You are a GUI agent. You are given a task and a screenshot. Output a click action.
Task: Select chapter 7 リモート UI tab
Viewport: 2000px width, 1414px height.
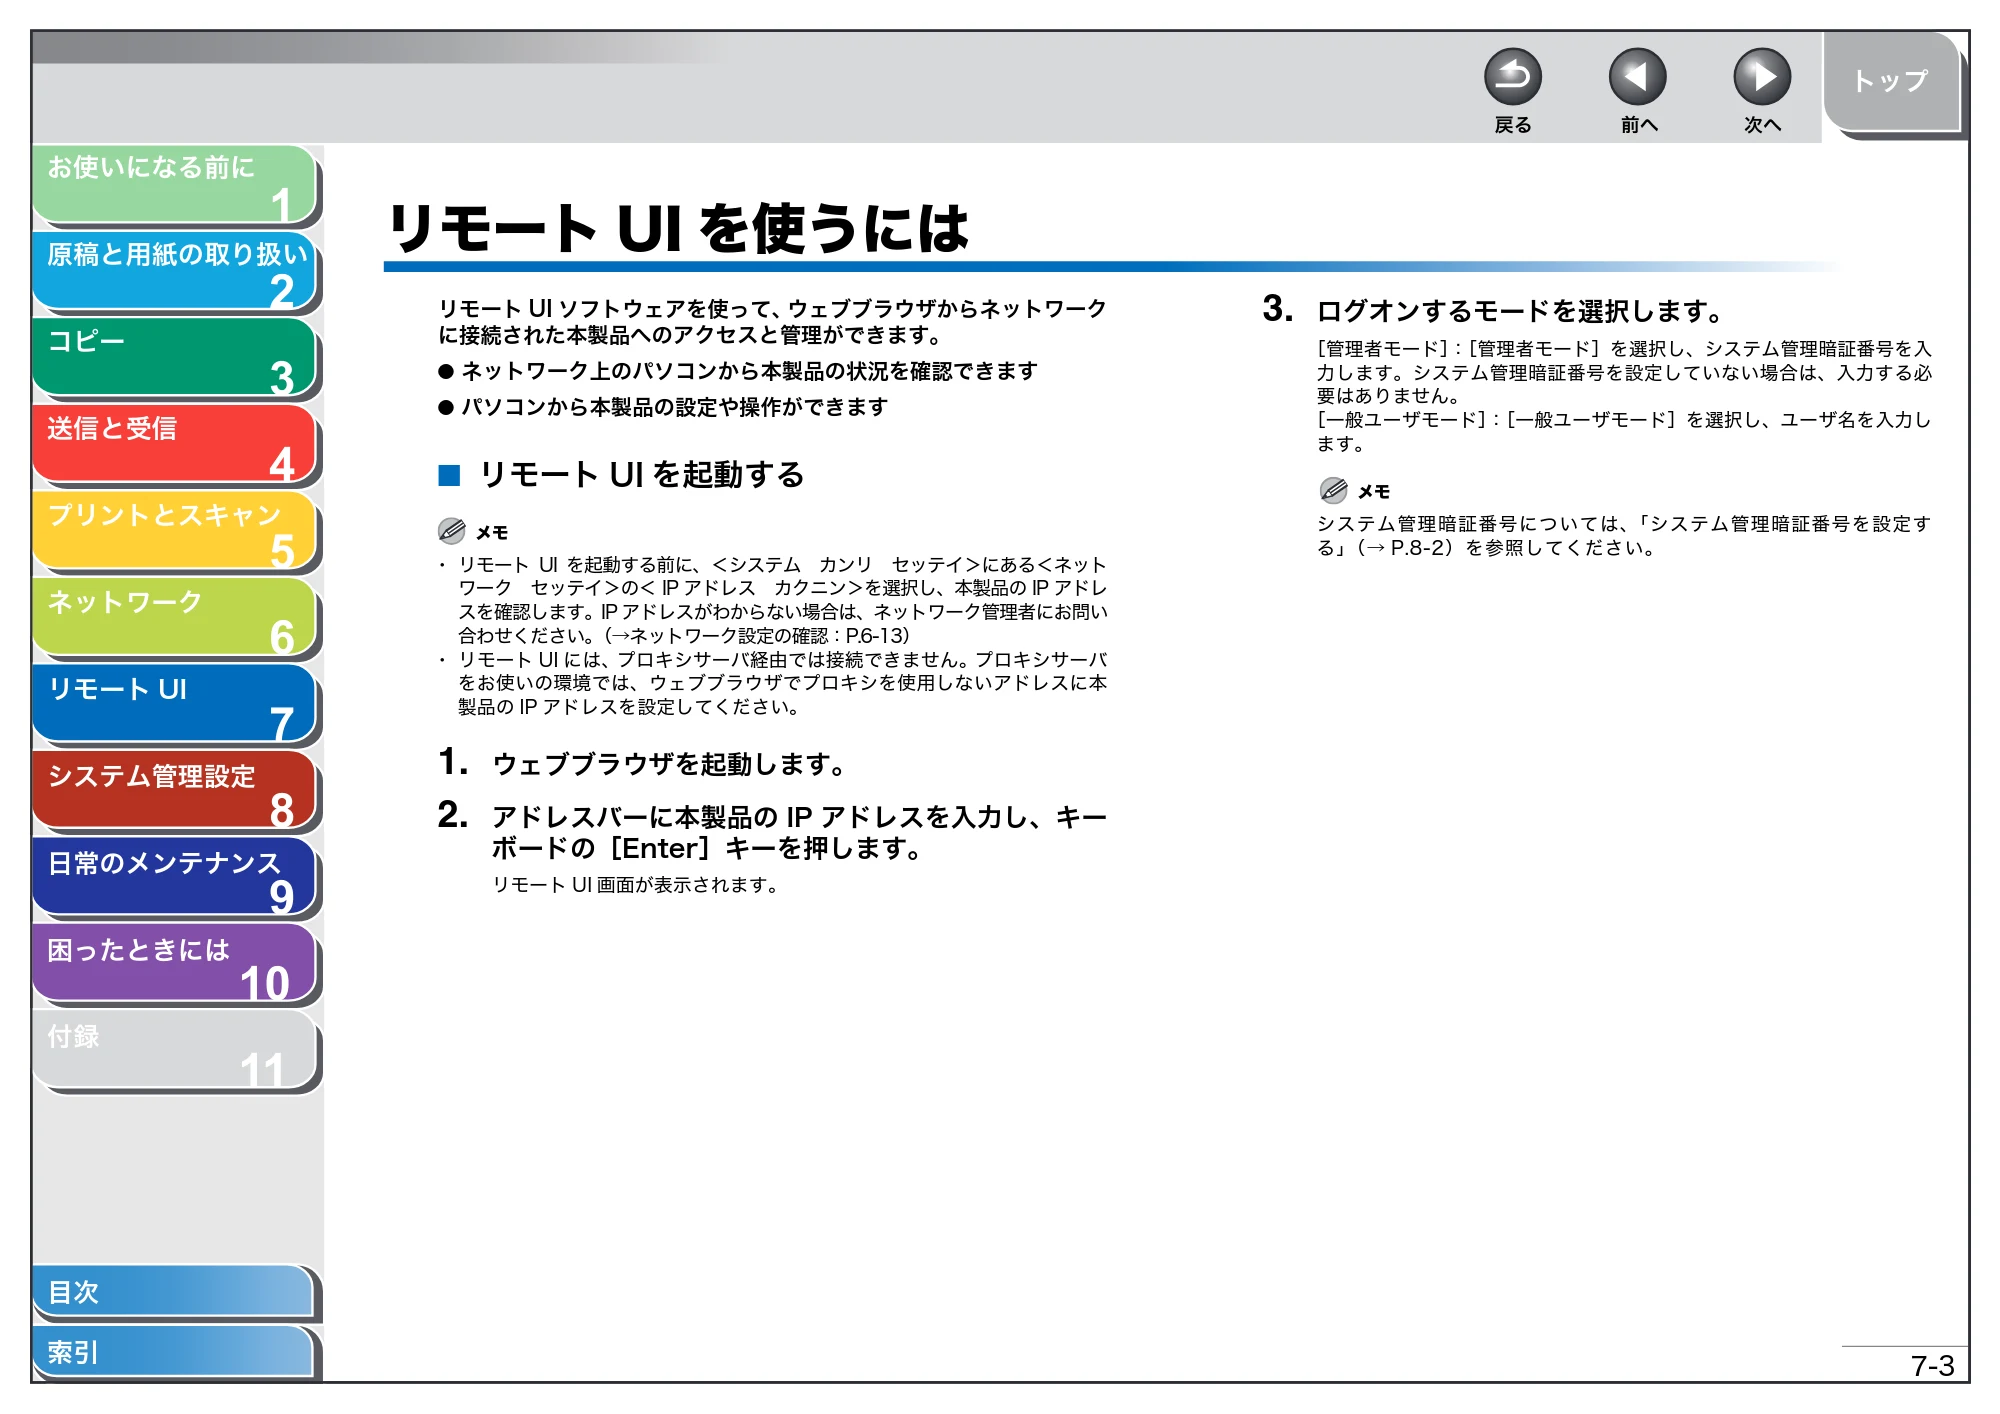pos(175,705)
